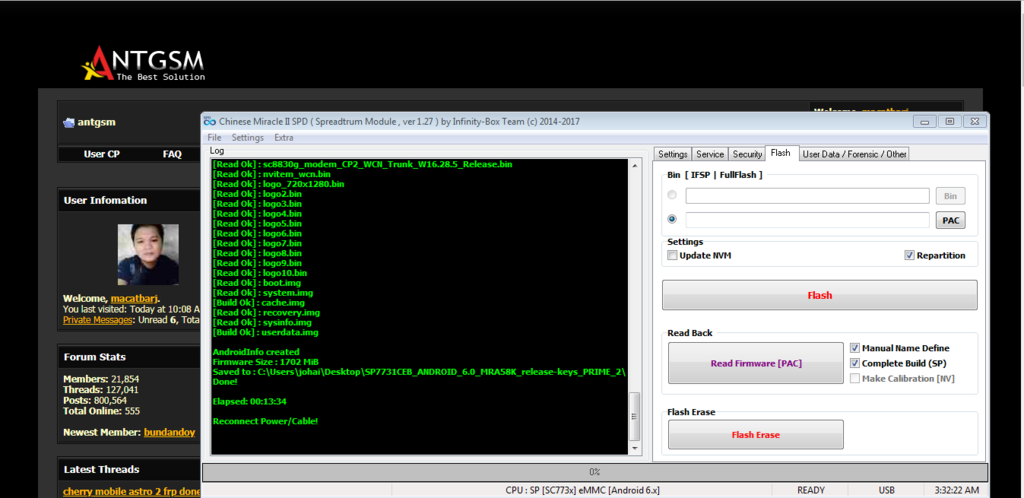Open the File menu
Image resolution: width=1024 pixels, height=498 pixels.
(x=214, y=138)
